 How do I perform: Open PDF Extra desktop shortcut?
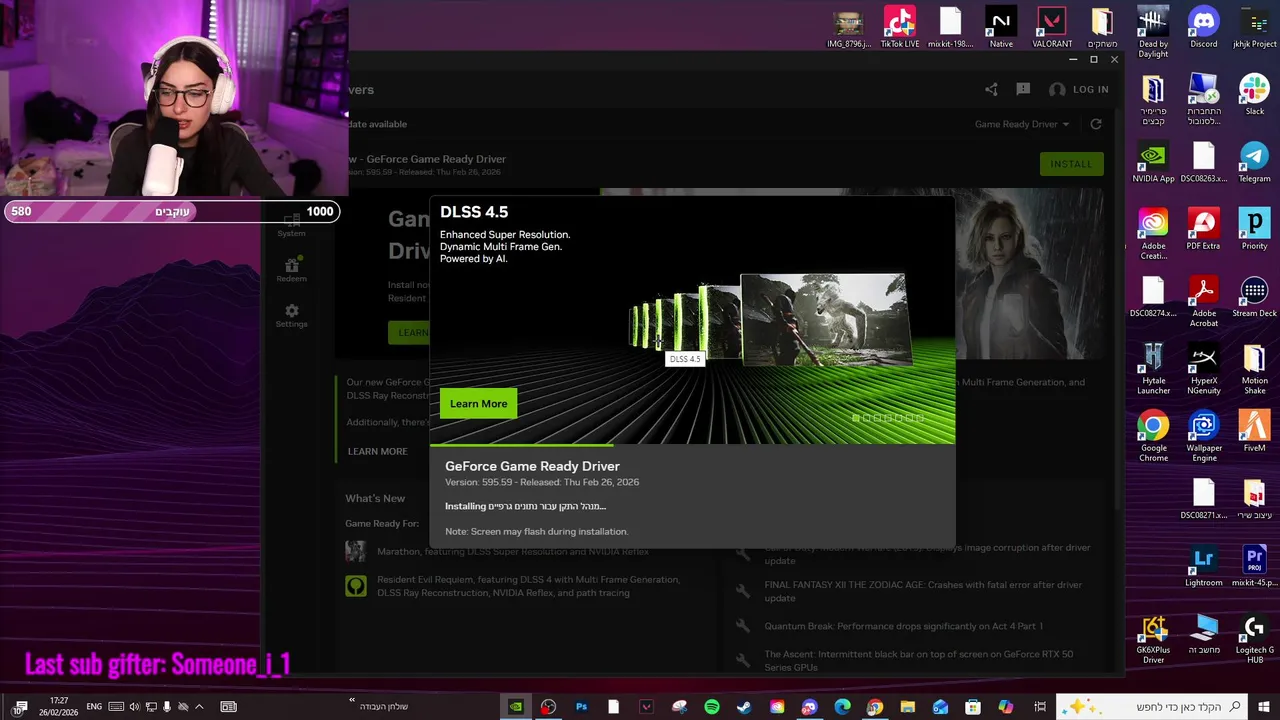pyautogui.click(x=1204, y=229)
